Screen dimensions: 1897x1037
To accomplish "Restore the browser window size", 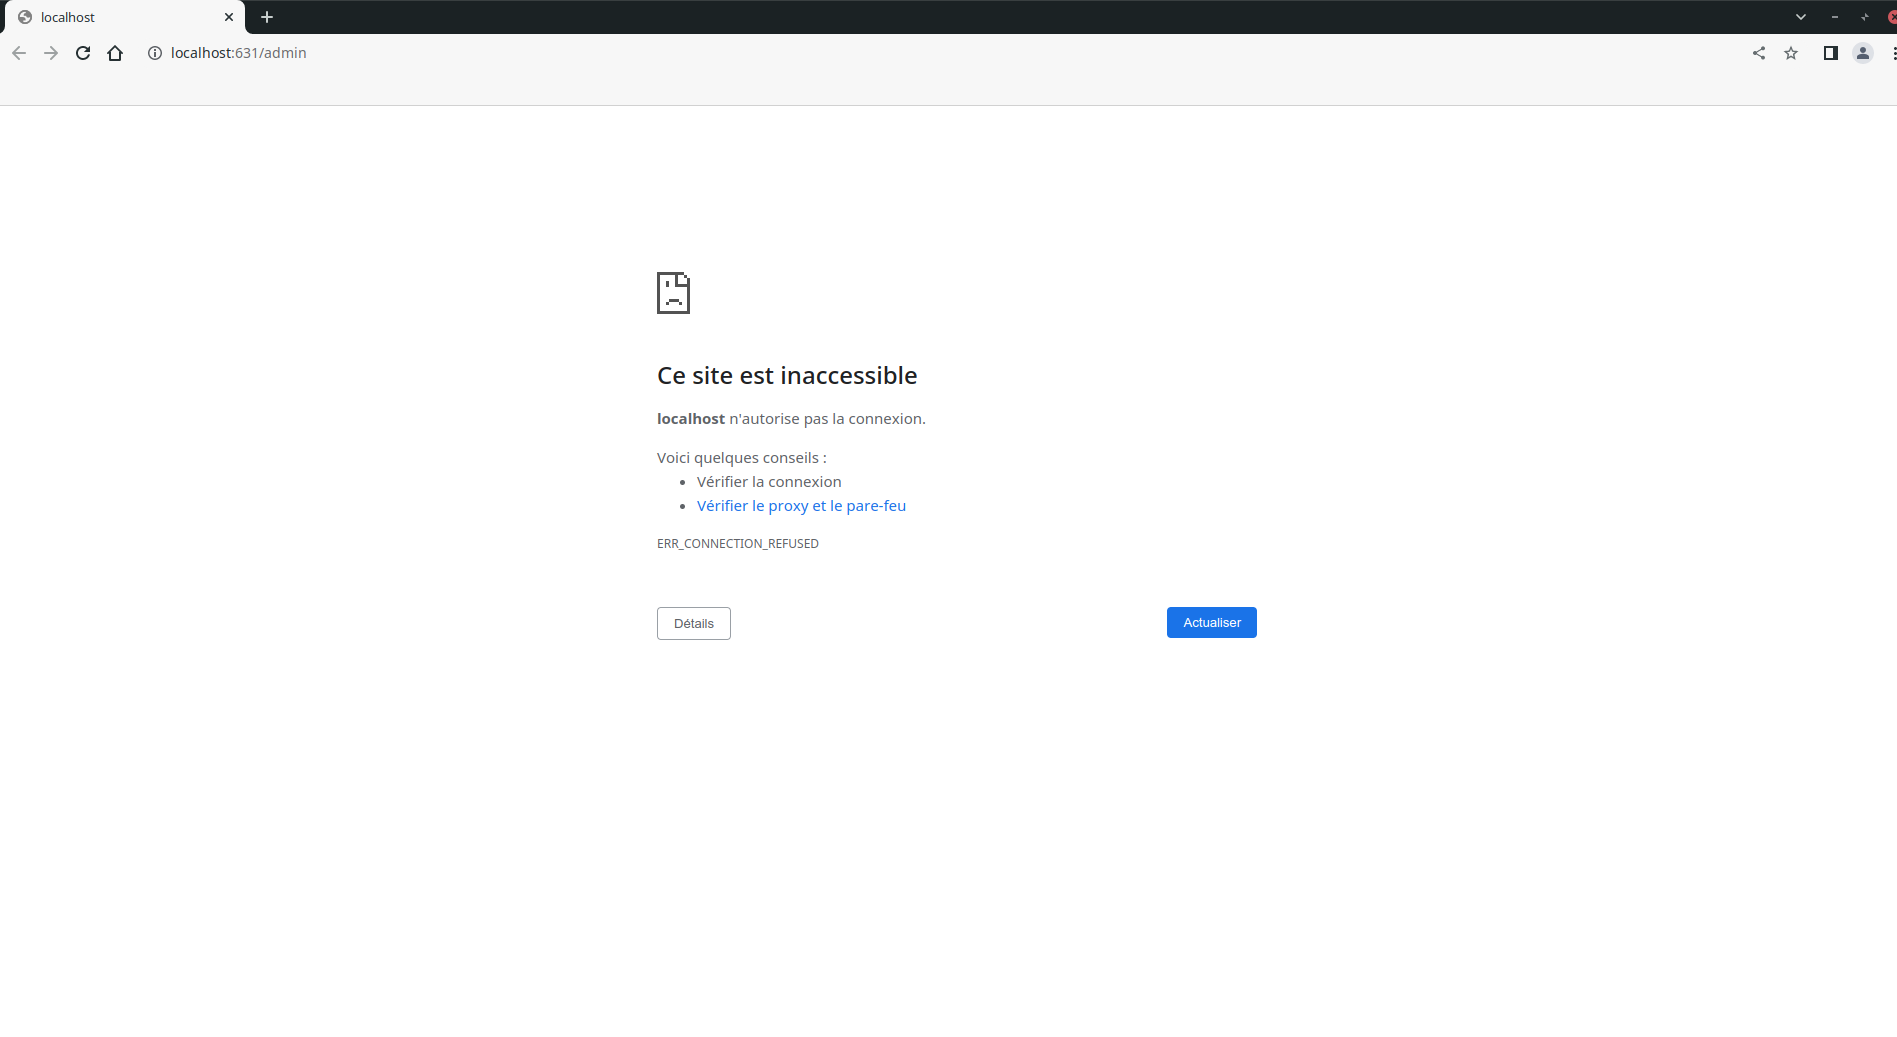I will tap(1865, 17).
